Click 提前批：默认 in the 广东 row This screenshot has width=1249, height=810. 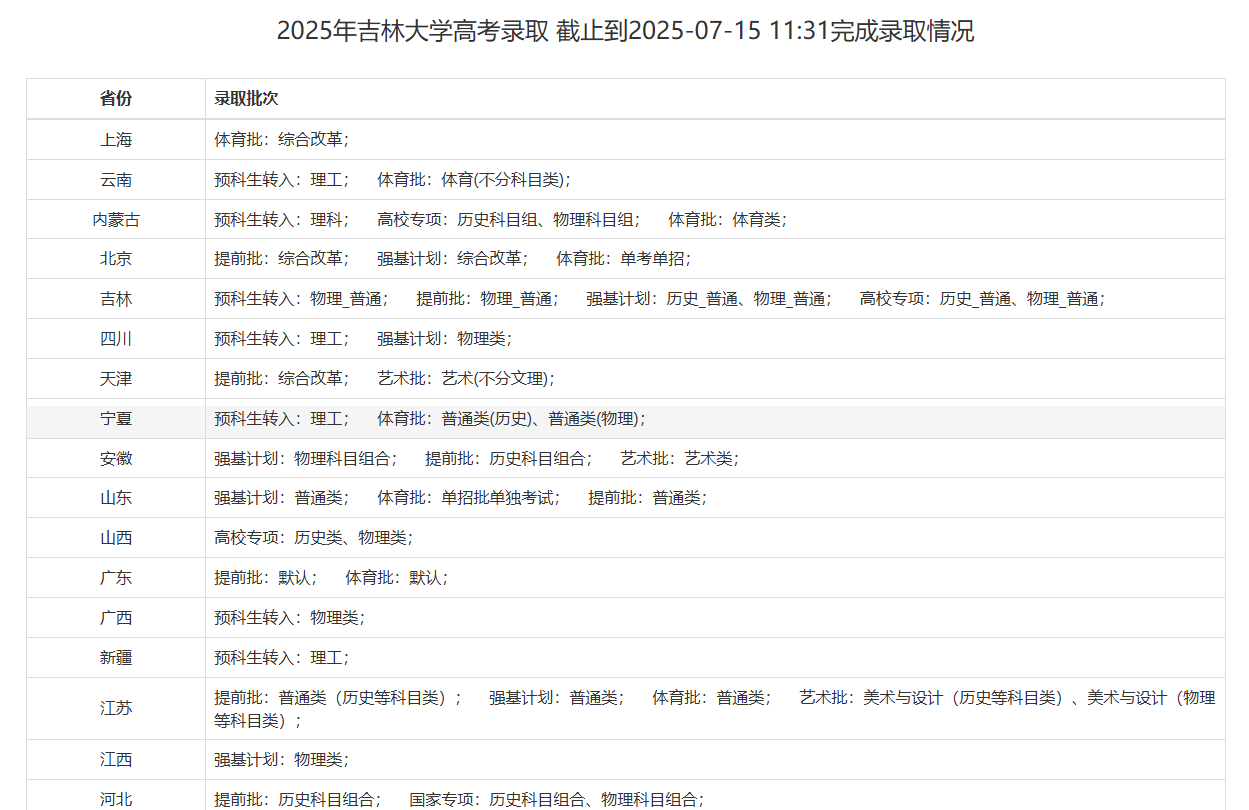pyautogui.click(x=265, y=578)
